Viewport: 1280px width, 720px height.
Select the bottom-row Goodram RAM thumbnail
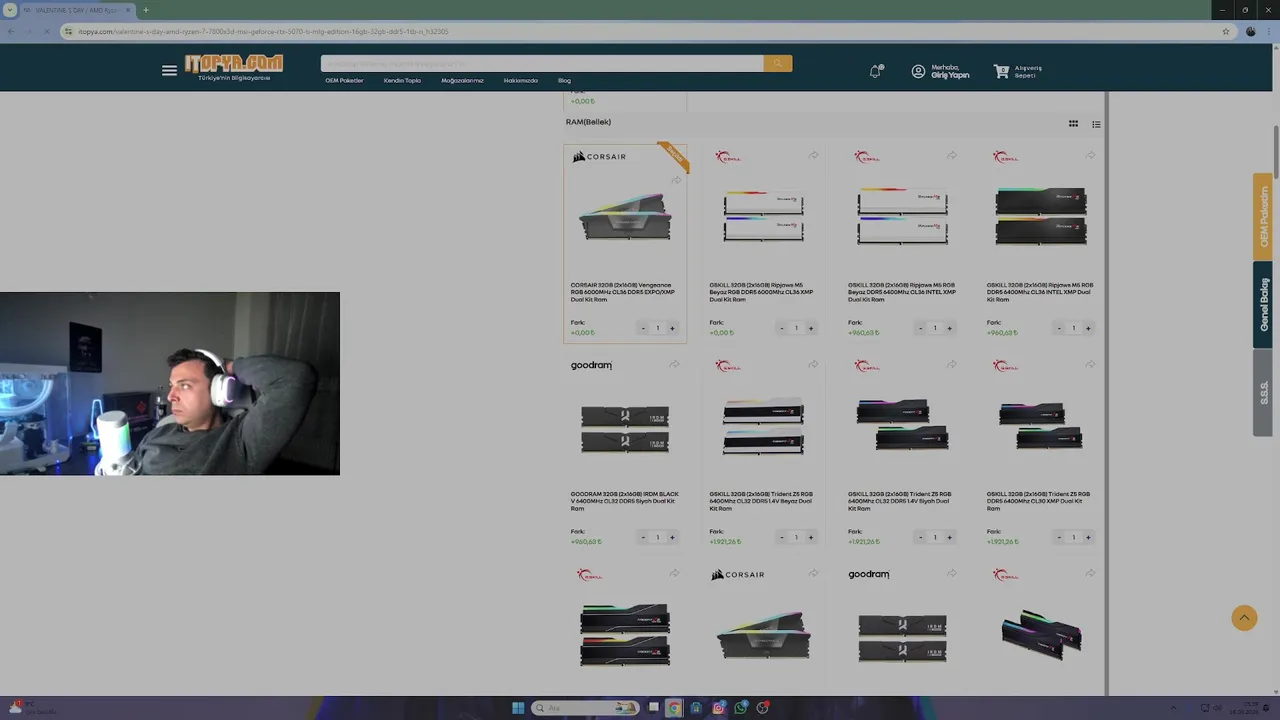902,638
